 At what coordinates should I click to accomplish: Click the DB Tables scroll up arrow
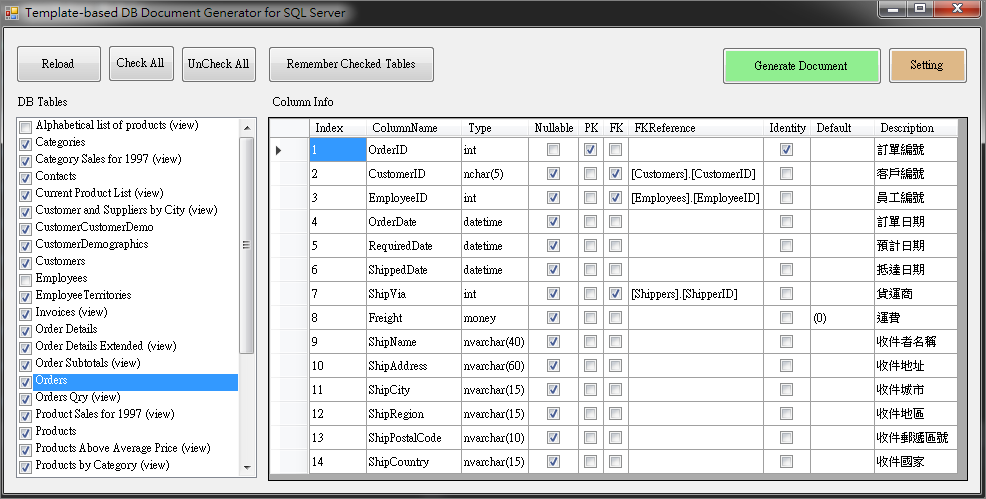(x=247, y=128)
